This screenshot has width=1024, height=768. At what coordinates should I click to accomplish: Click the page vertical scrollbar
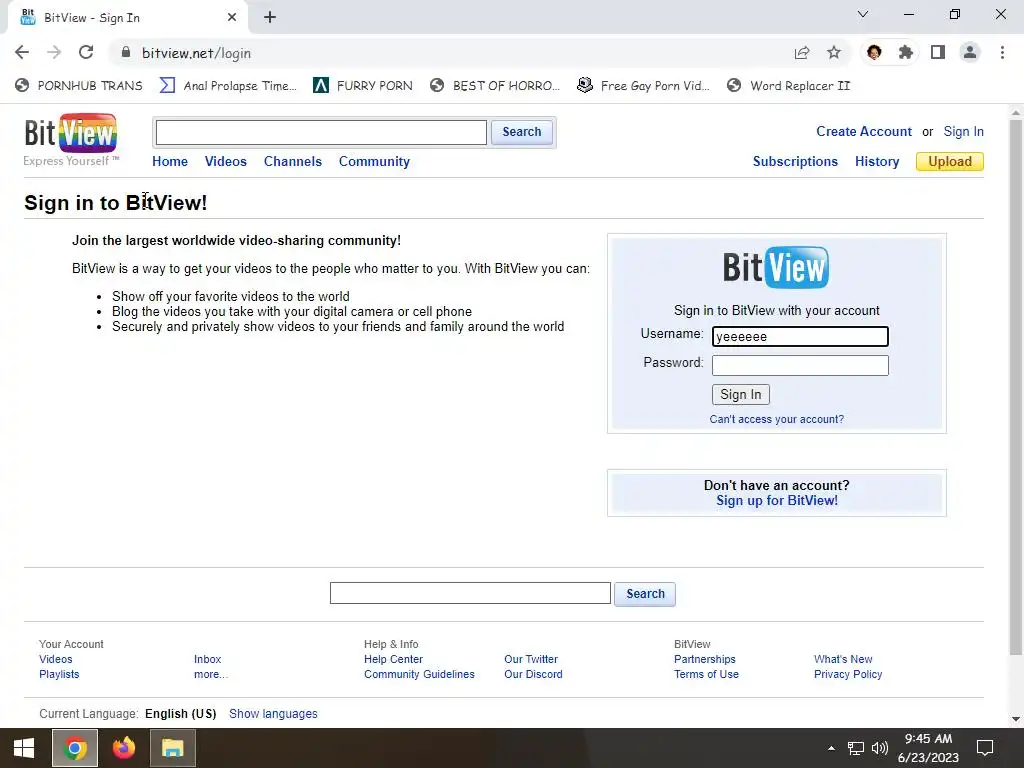point(1016,385)
